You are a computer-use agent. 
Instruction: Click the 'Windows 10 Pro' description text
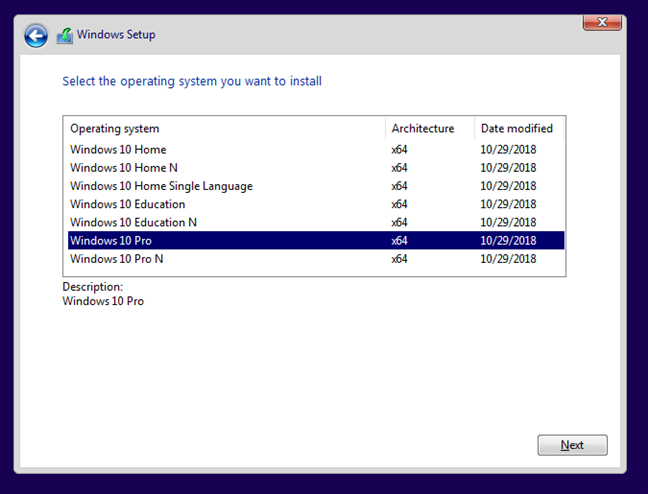(x=103, y=301)
